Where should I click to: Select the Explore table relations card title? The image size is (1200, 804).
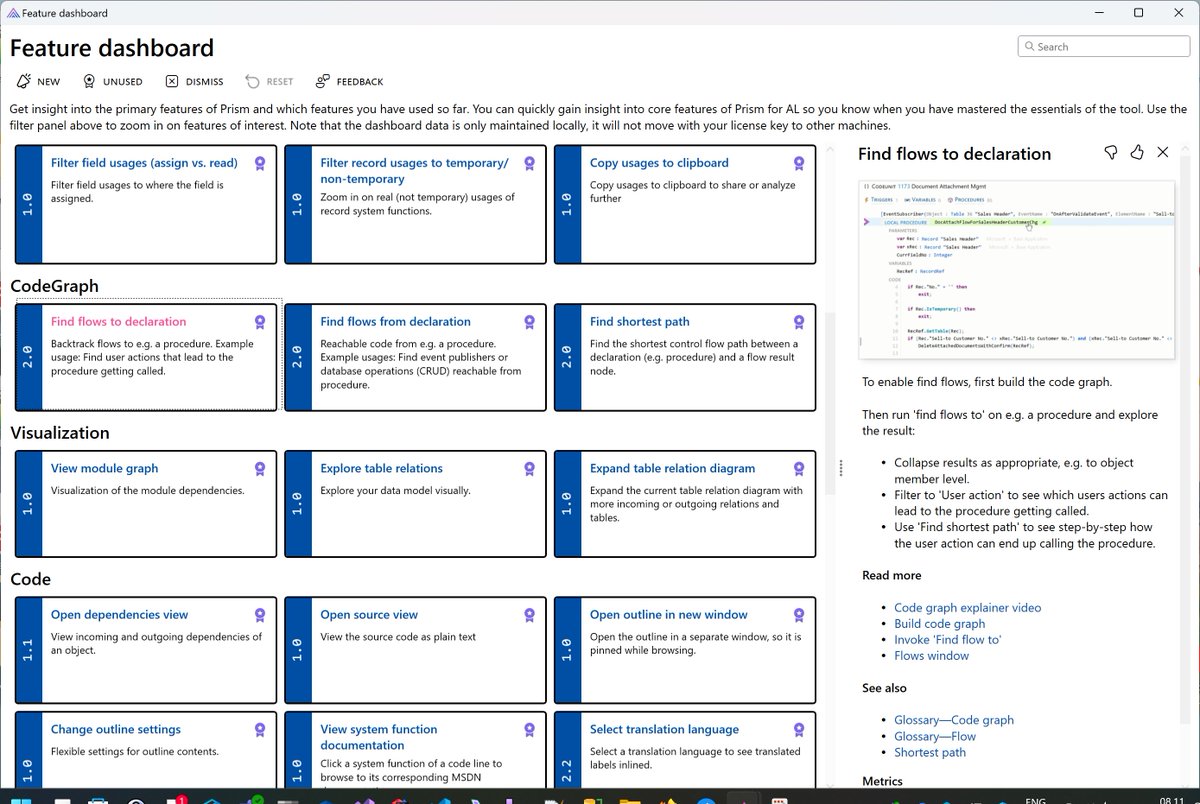click(381, 468)
